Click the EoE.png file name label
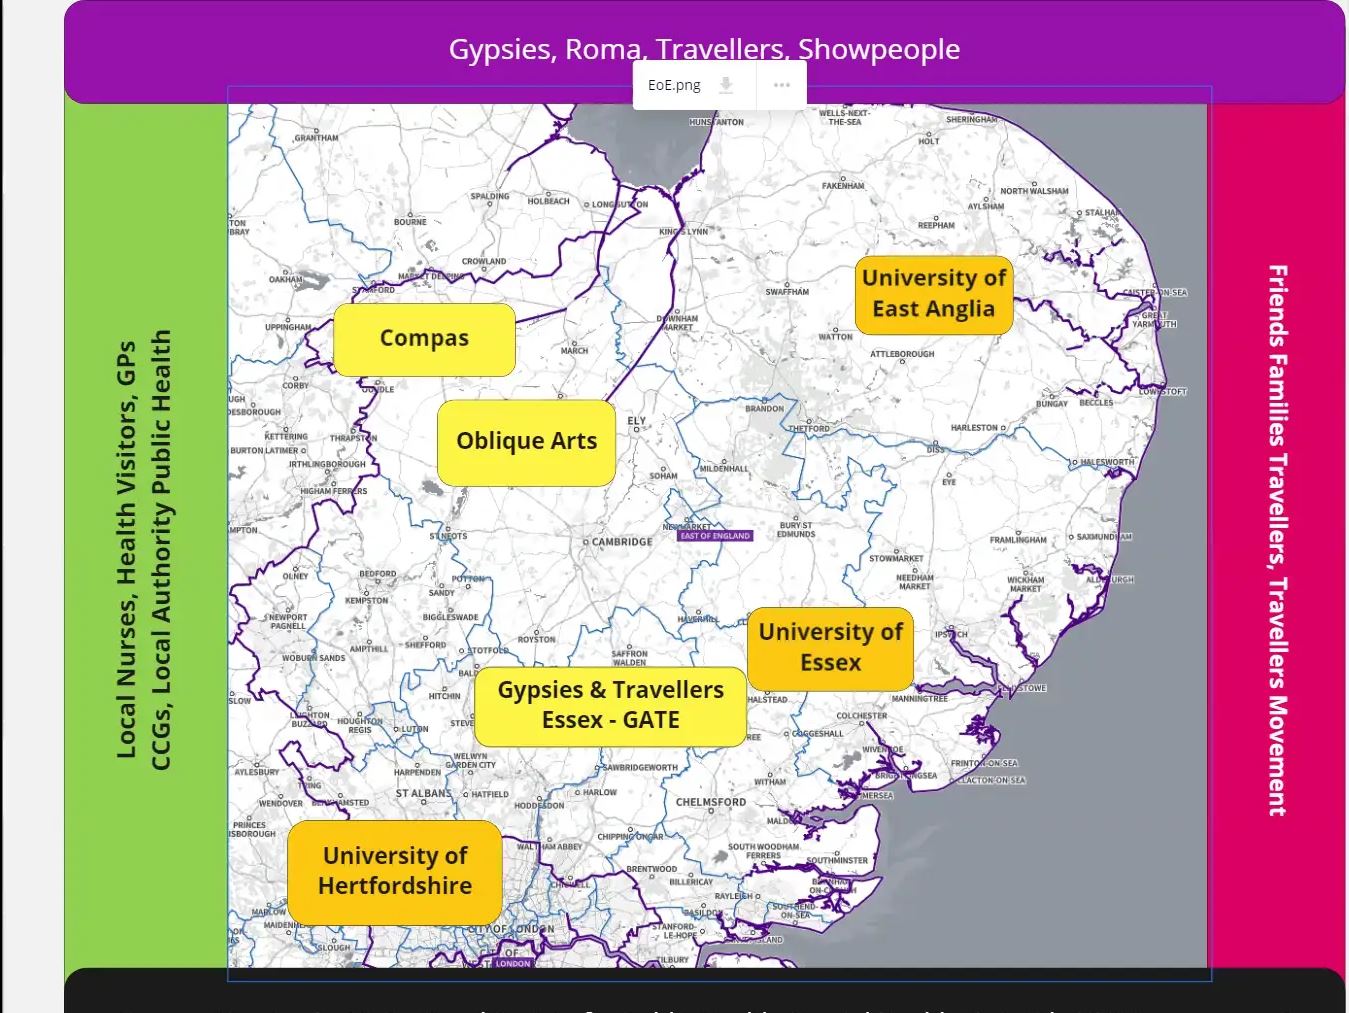This screenshot has height=1013, width=1349. pyautogui.click(x=674, y=85)
